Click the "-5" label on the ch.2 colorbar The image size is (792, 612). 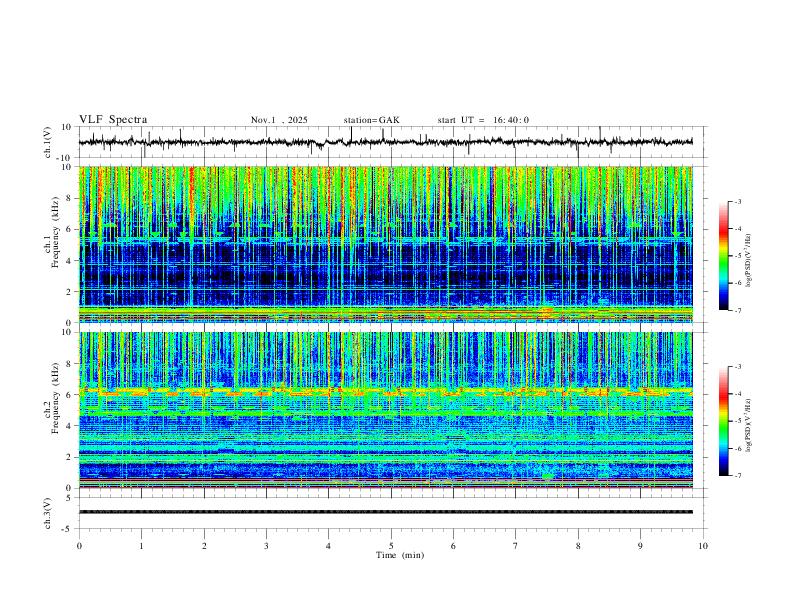[x=737, y=421]
